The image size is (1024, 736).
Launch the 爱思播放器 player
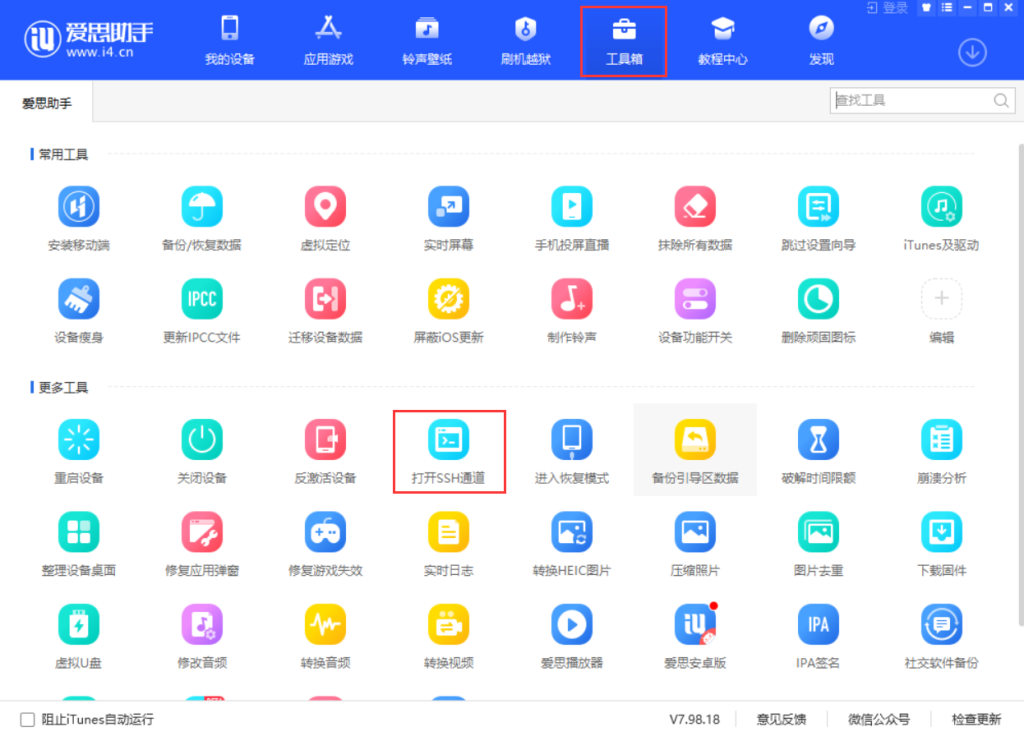coord(571,625)
